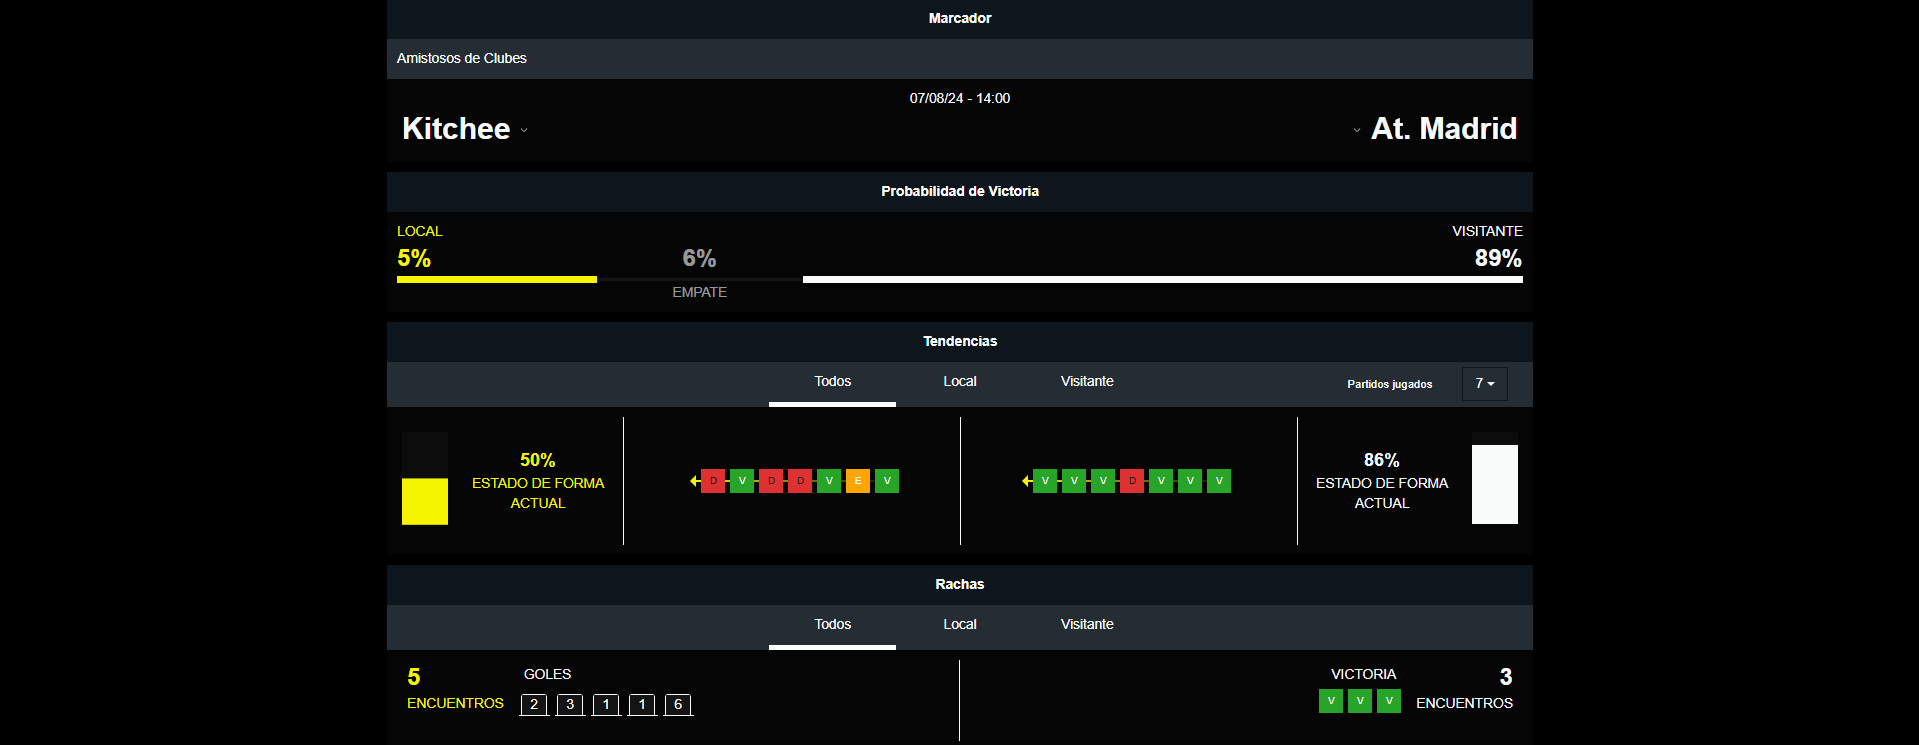Click the red D loss icon in At. Madrid's form
The image size is (1919, 745).
click(x=1132, y=481)
